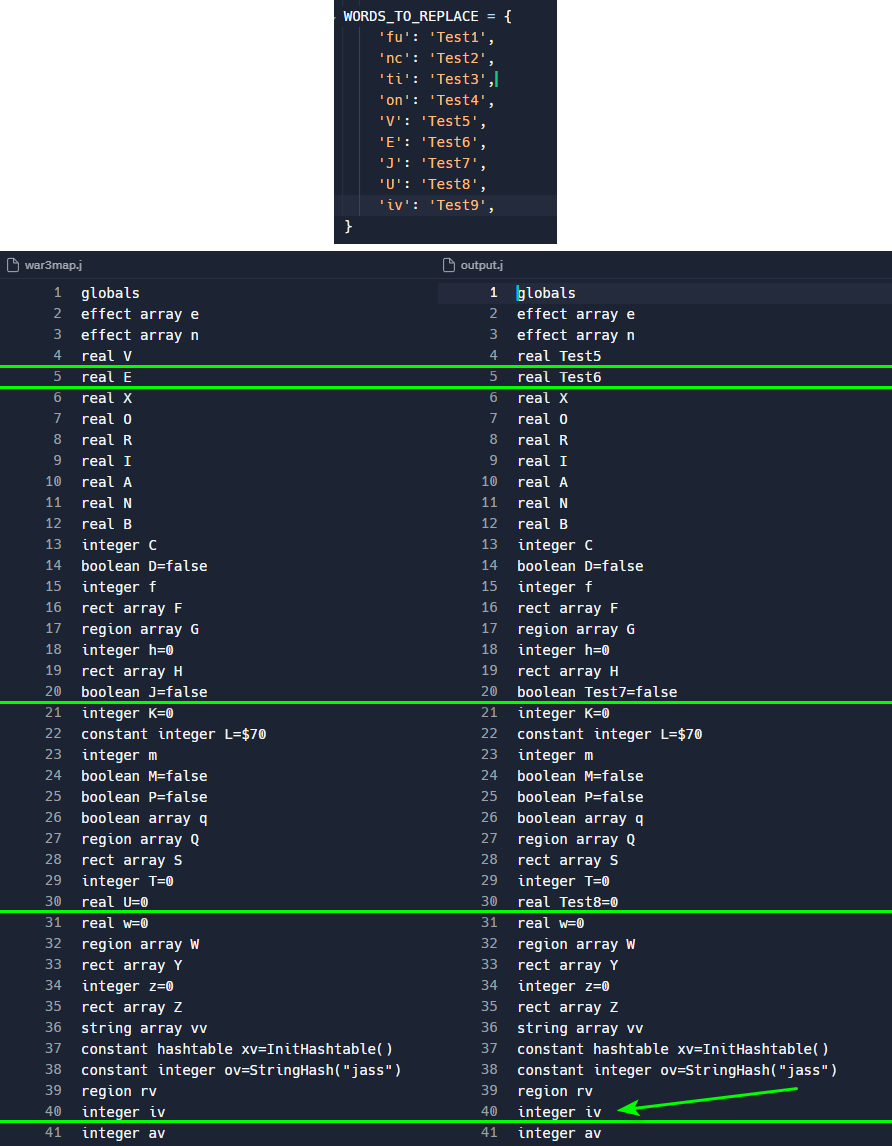Click the 'J': 'Test7' dictionary entry
Viewport: 892px width, 1146px height.
click(432, 163)
